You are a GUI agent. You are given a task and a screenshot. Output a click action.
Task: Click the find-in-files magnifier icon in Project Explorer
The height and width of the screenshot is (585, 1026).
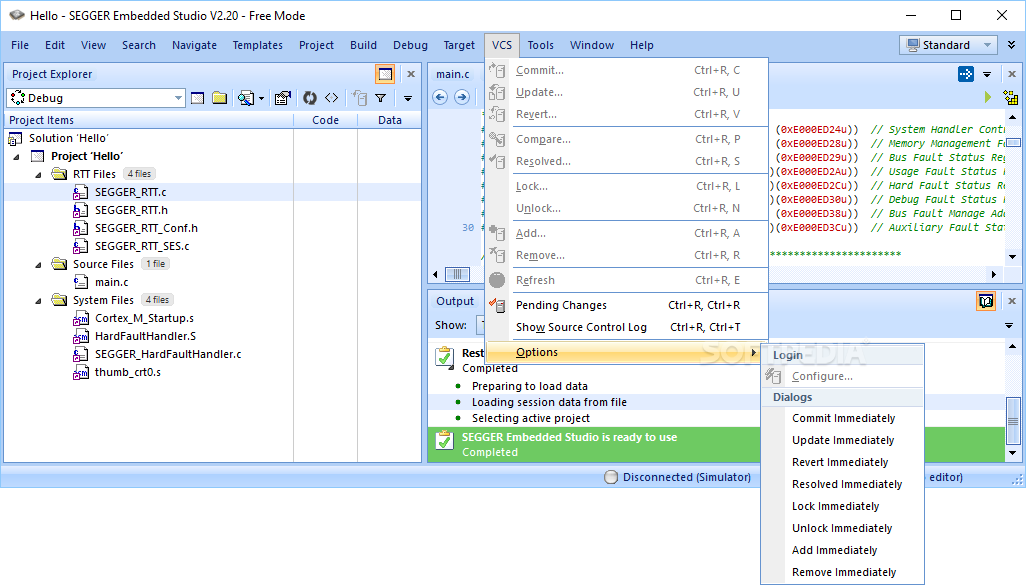(x=245, y=98)
